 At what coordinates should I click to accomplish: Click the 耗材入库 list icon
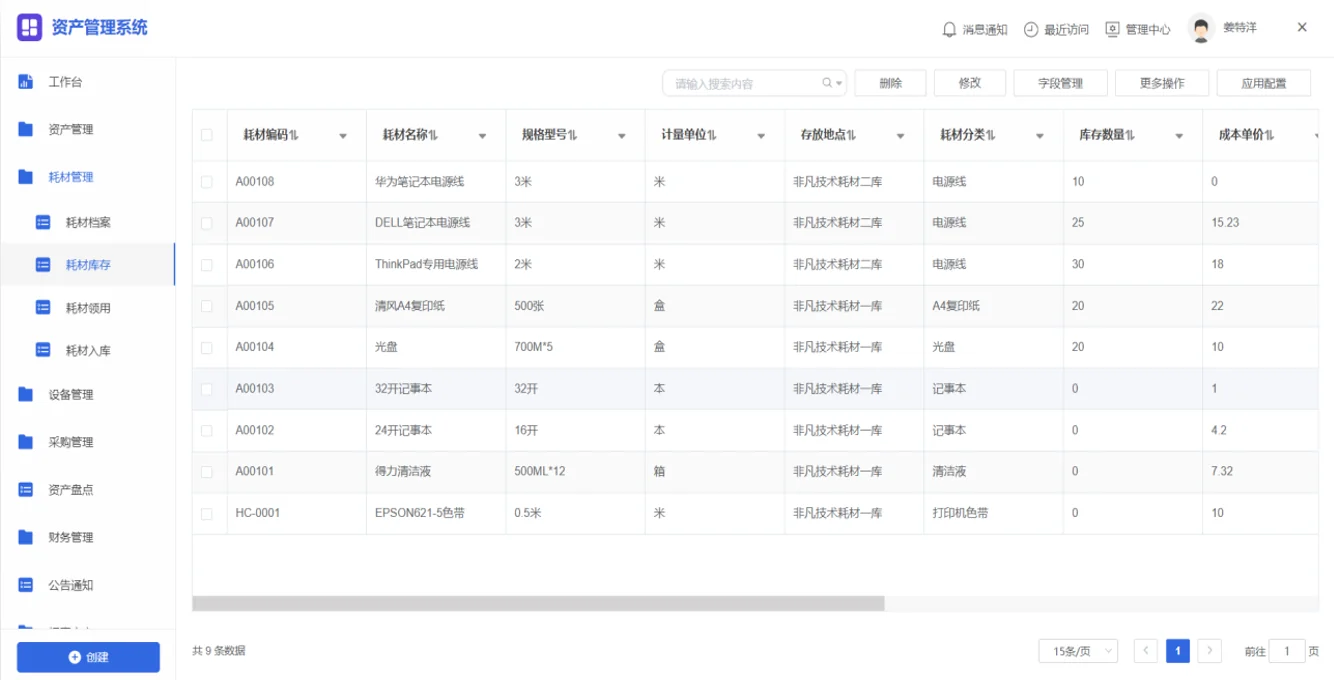43,350
